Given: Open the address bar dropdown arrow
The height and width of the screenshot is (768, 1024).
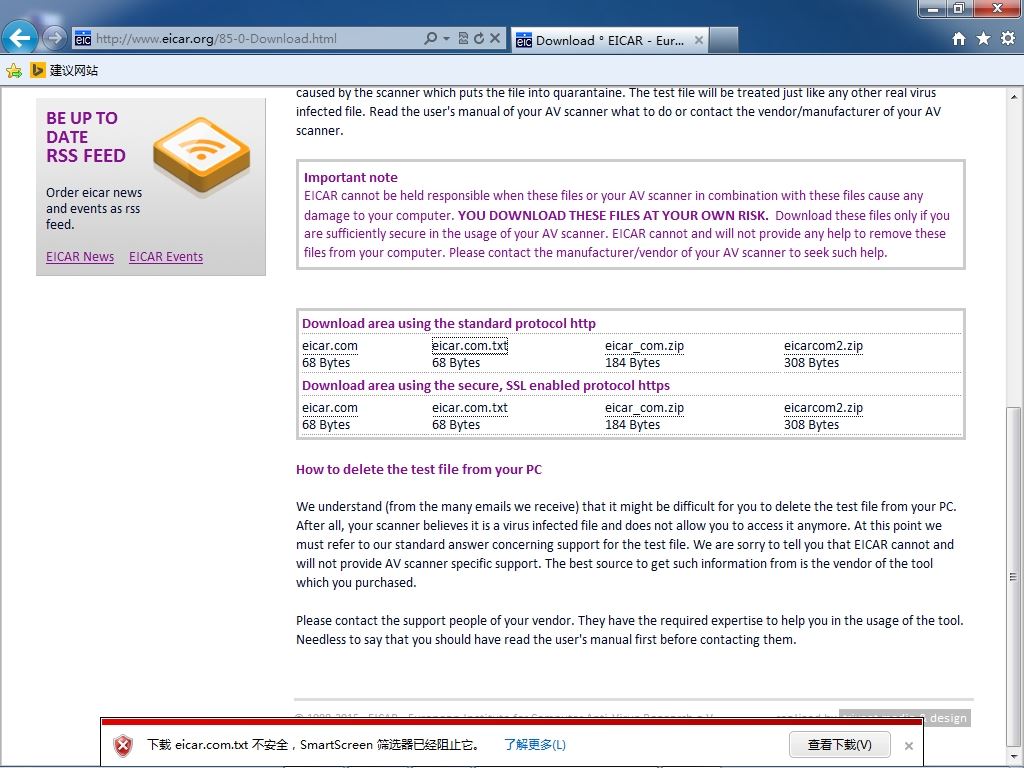Looking at the screenshot, I should [x=447, y=39].
